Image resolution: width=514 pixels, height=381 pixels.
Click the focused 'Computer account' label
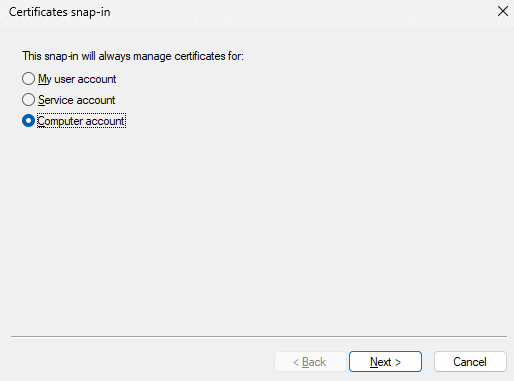tap(81, 121)
